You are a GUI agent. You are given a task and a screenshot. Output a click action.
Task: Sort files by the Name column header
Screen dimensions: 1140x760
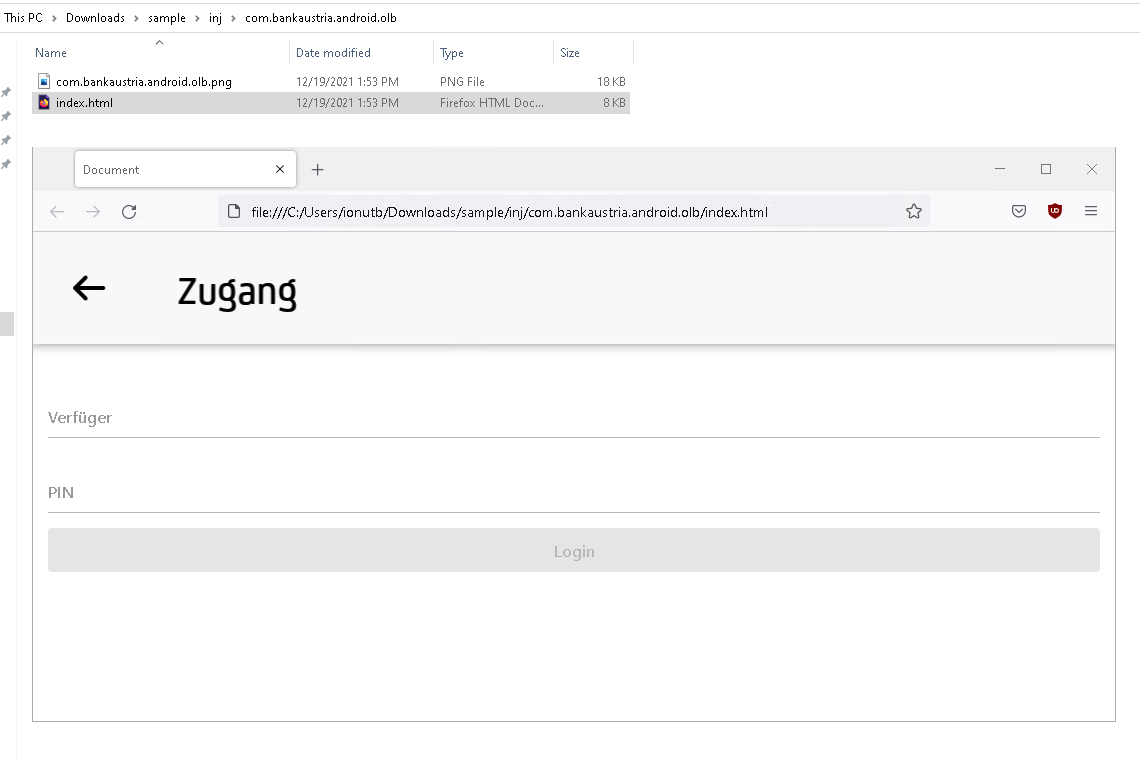[x=51, y=53]
